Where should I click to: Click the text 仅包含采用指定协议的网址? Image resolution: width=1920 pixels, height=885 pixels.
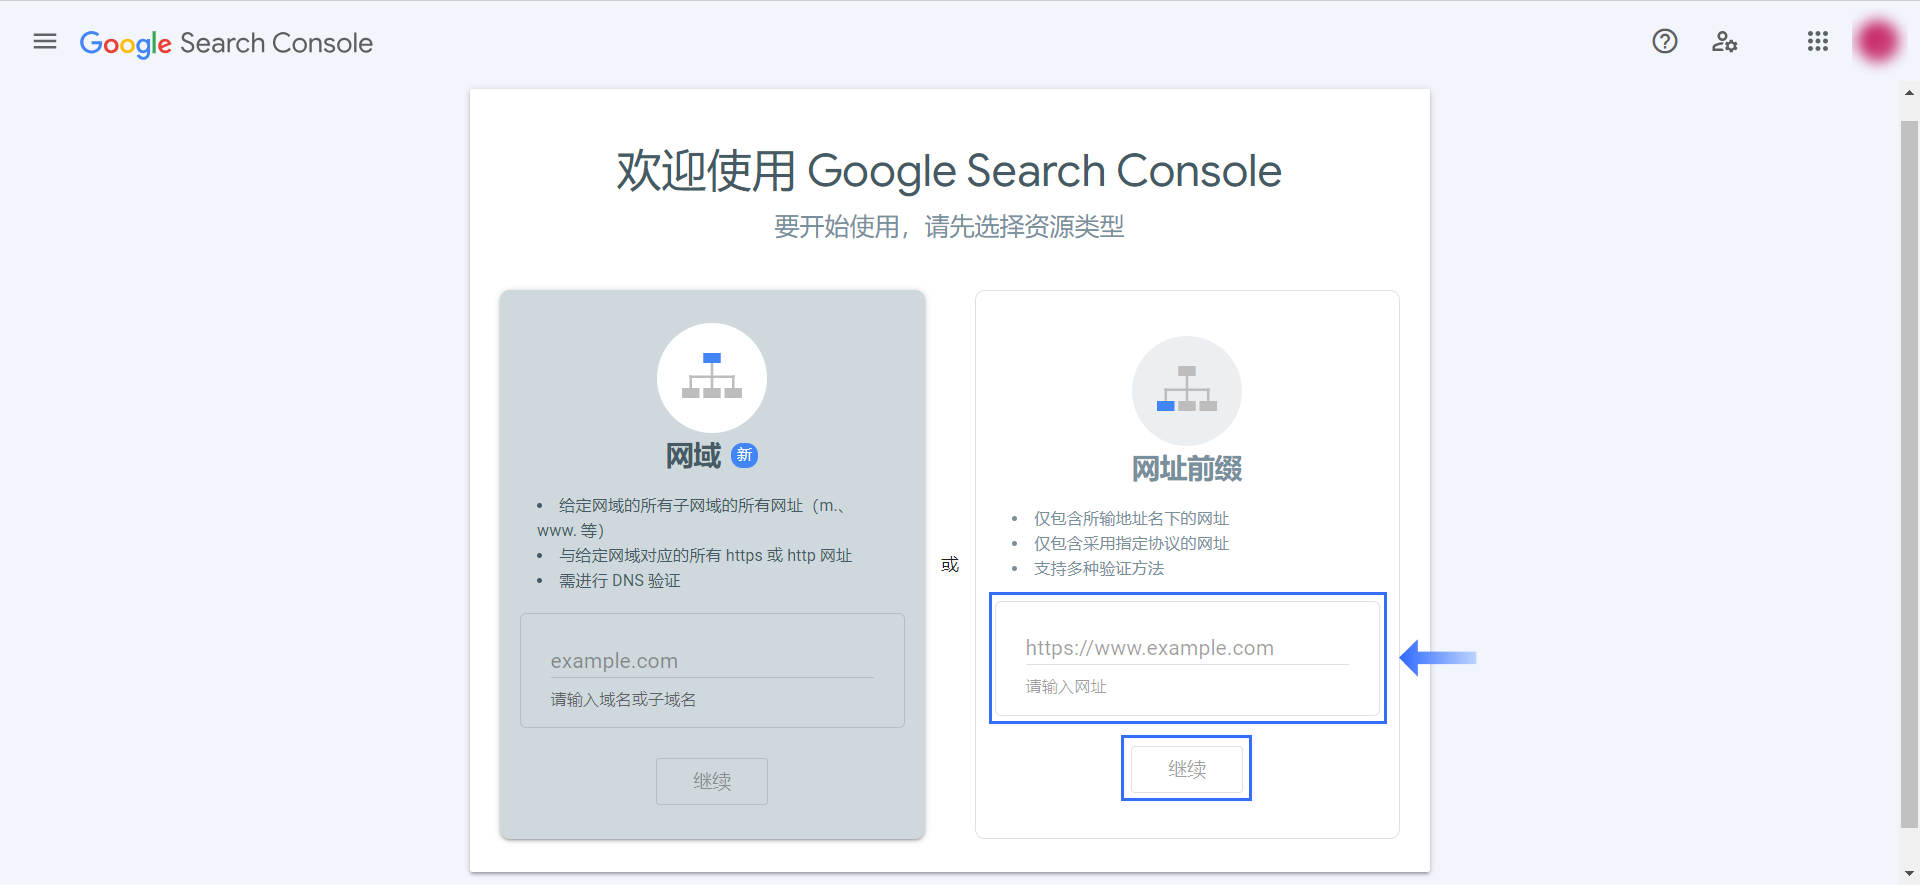[x=1131, y=544]
